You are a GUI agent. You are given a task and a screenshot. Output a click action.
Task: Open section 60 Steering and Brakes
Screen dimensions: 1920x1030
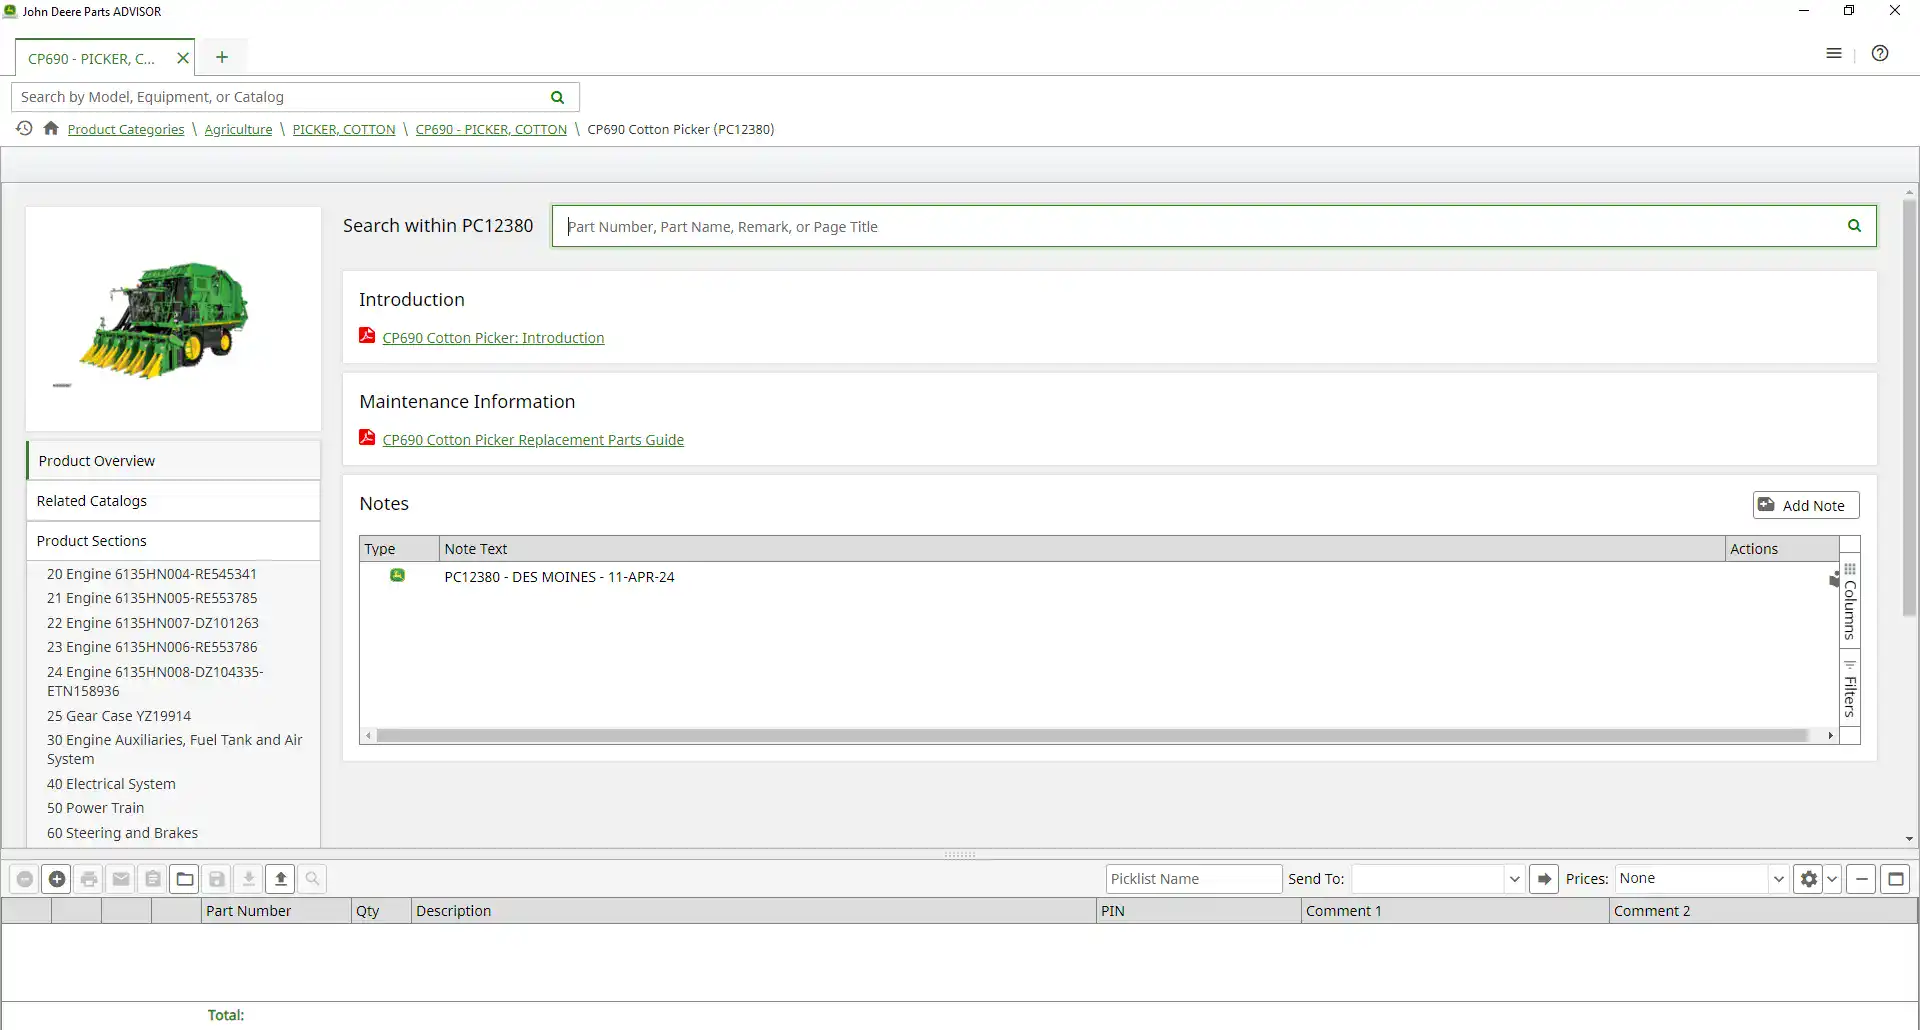pyautogui.click(x=122, y=833)
